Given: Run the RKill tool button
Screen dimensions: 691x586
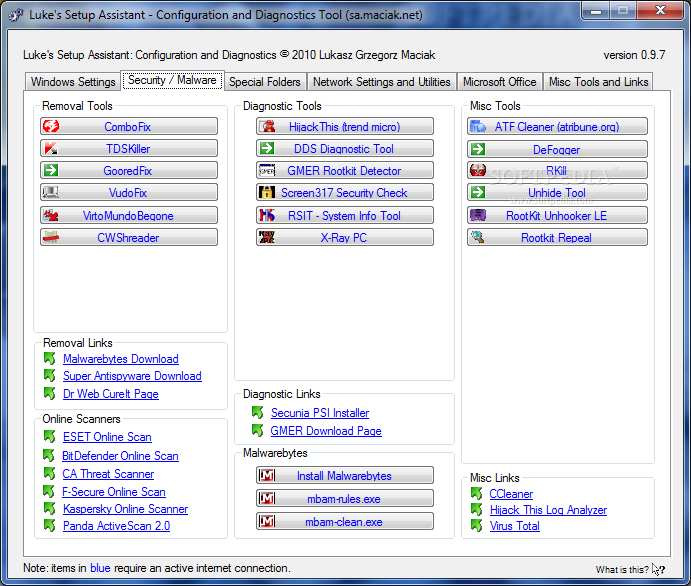Looking at the screenshot, I should pyautogui.click(x=557, y=170).
